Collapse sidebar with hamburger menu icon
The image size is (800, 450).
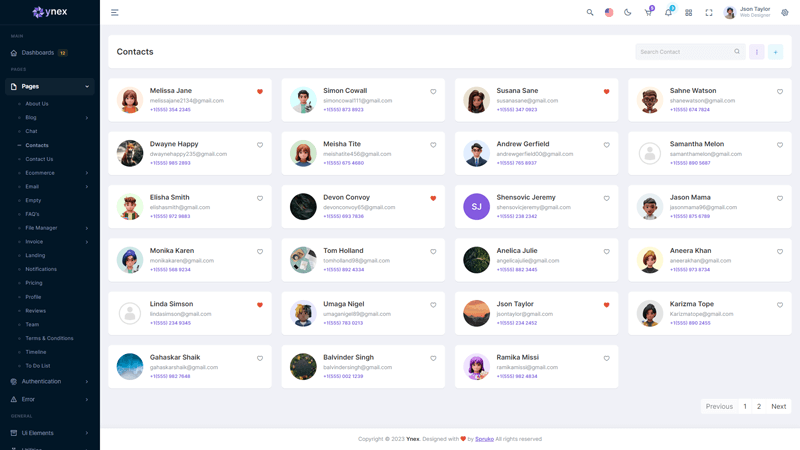[115, 13]
